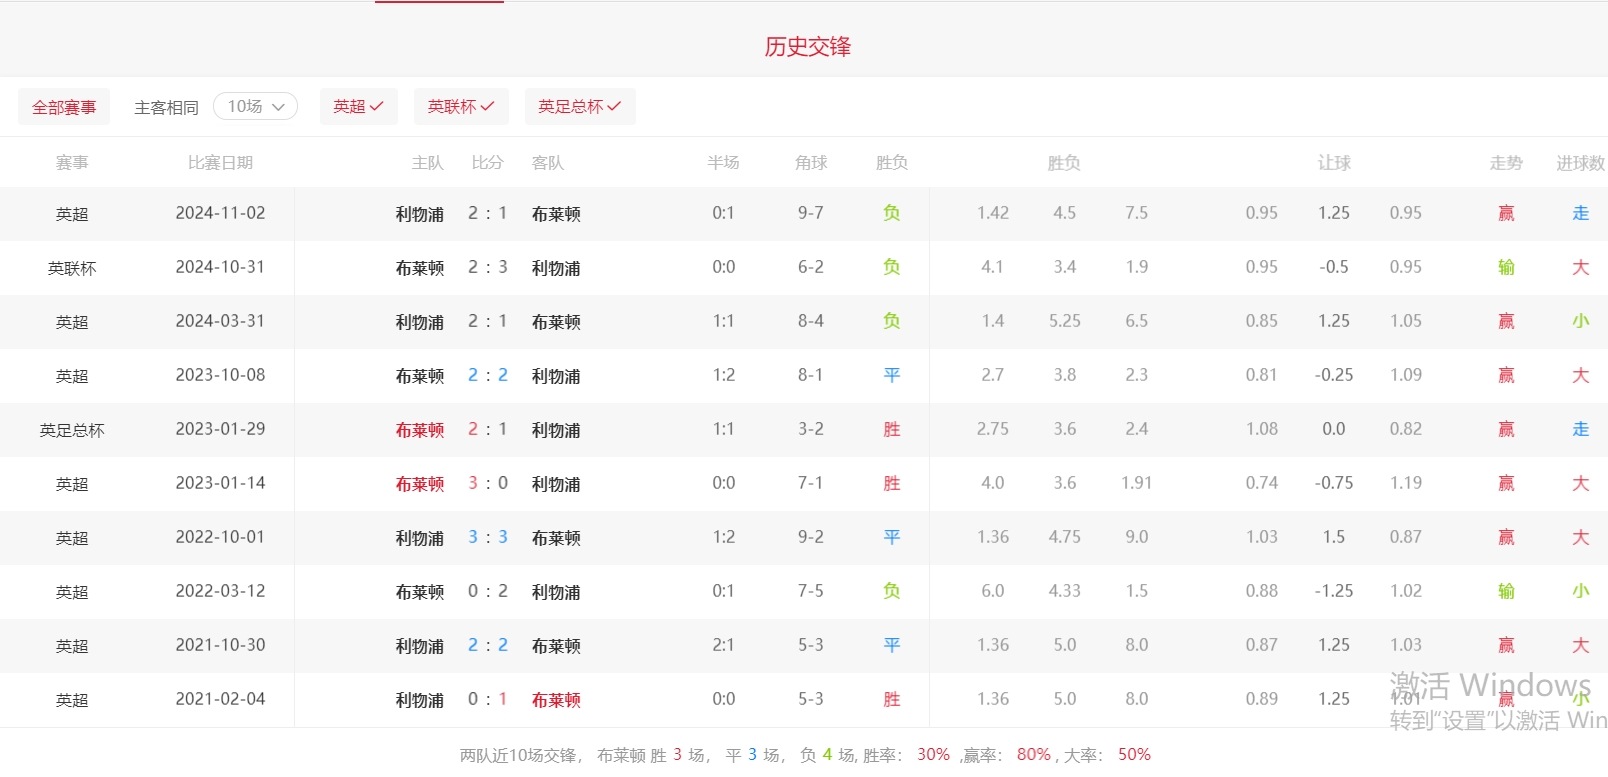This screenshot has height=777, width=1608.
Task: Open the 2:3 score on 2024-10-31
Action: (x=488, y=268)
